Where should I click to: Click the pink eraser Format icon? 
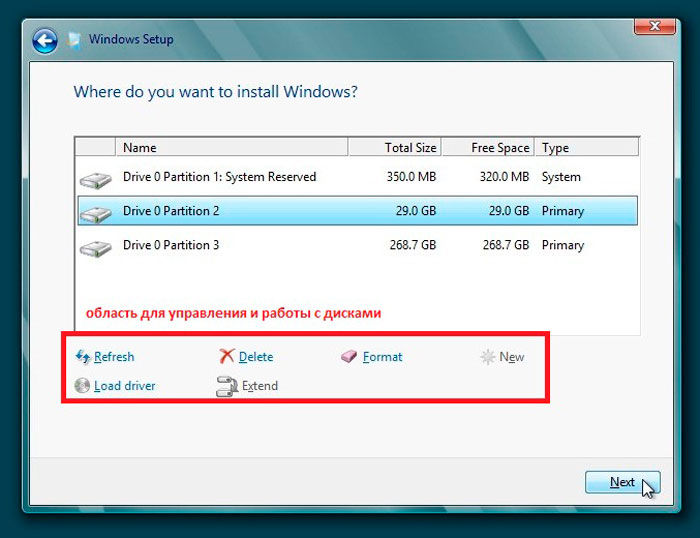(349, 356)
